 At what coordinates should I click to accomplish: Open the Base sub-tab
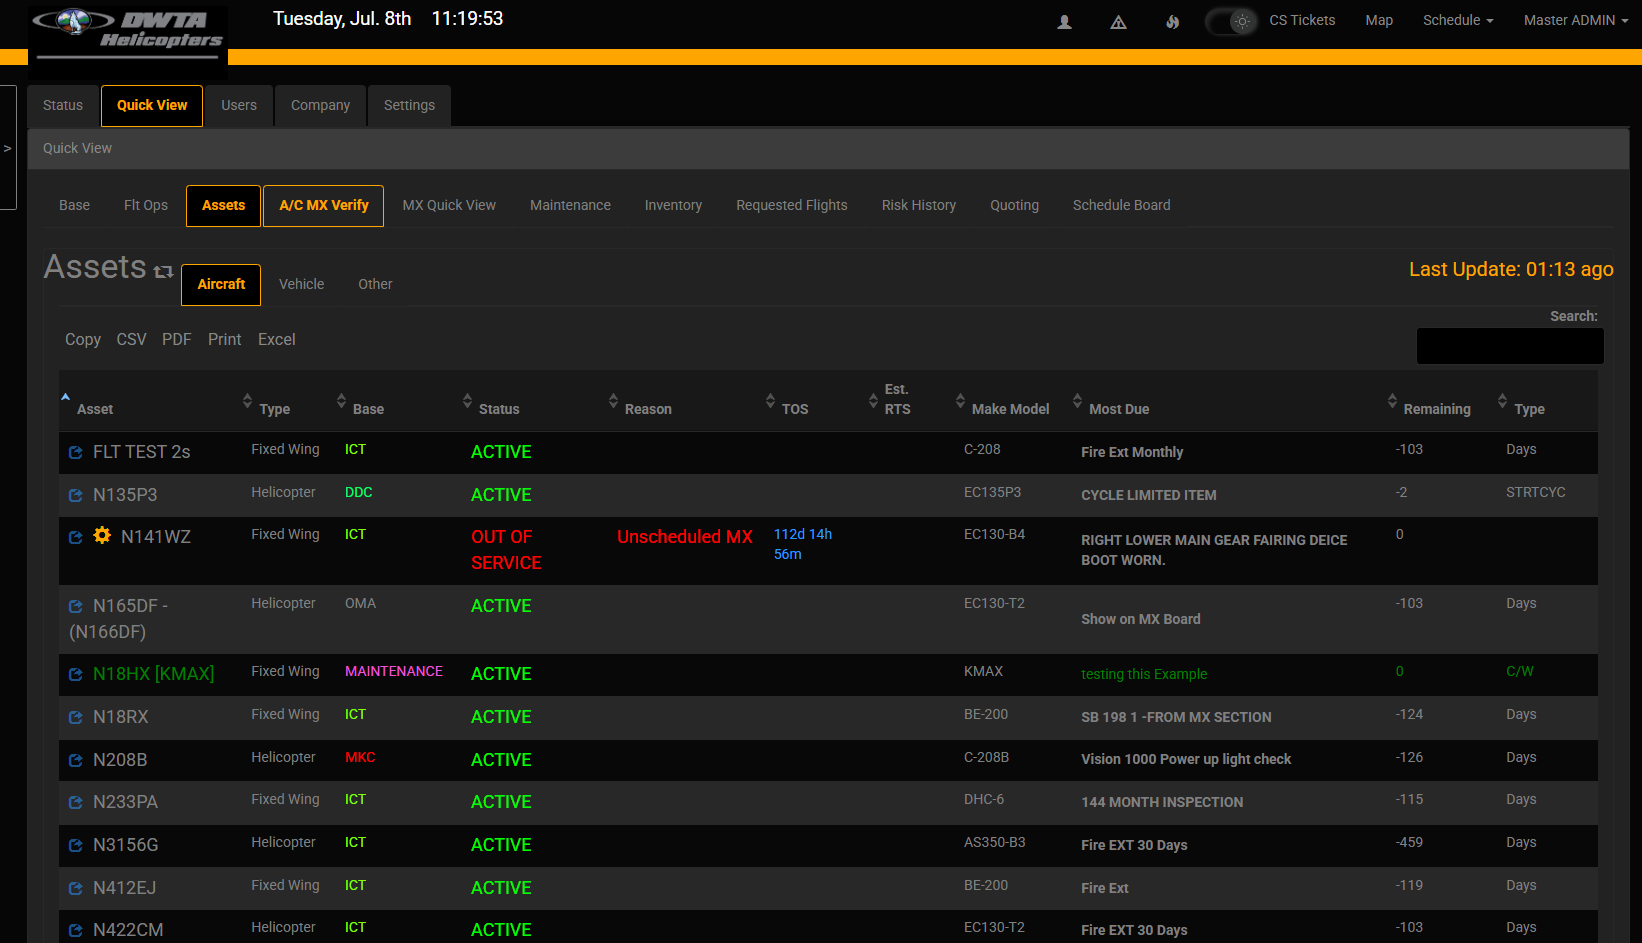pyautogui.click(x=74, y=205)
